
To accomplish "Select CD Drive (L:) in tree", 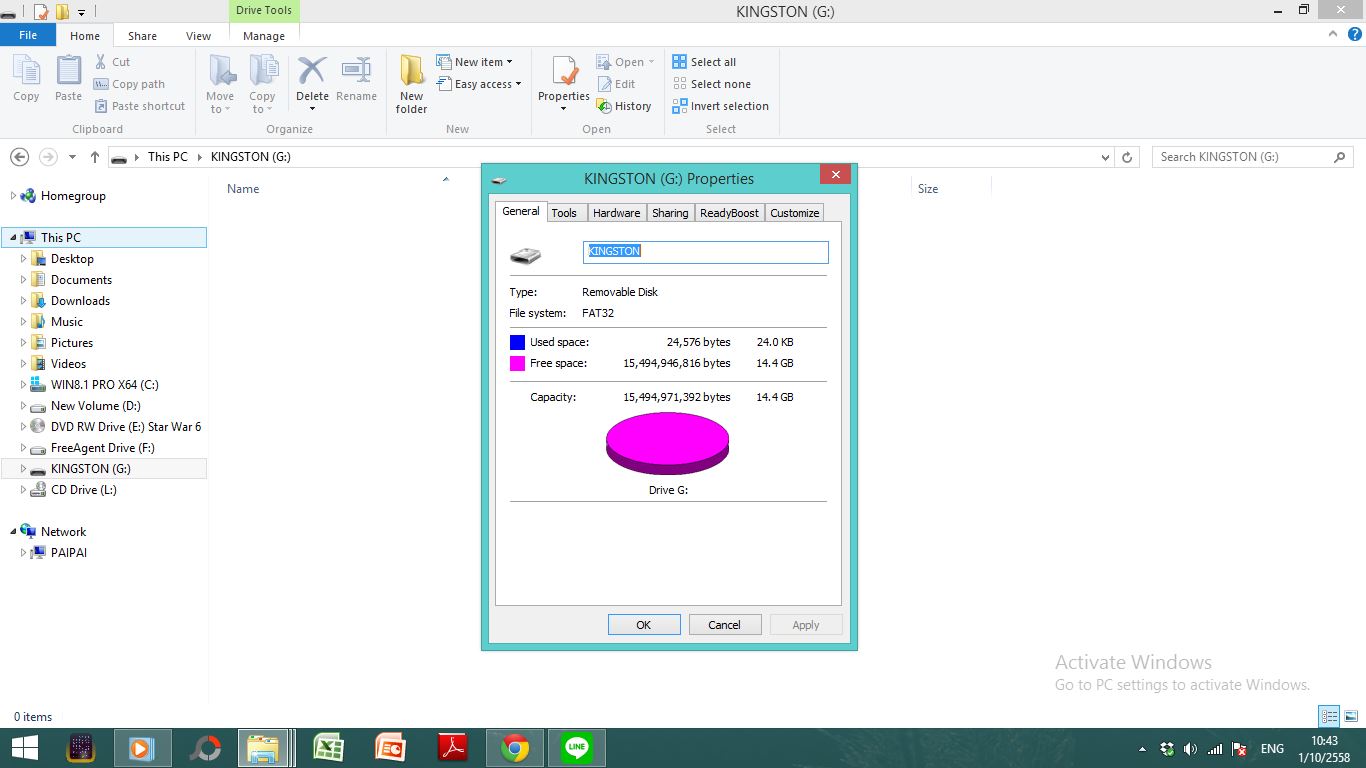I will [84, 490].
